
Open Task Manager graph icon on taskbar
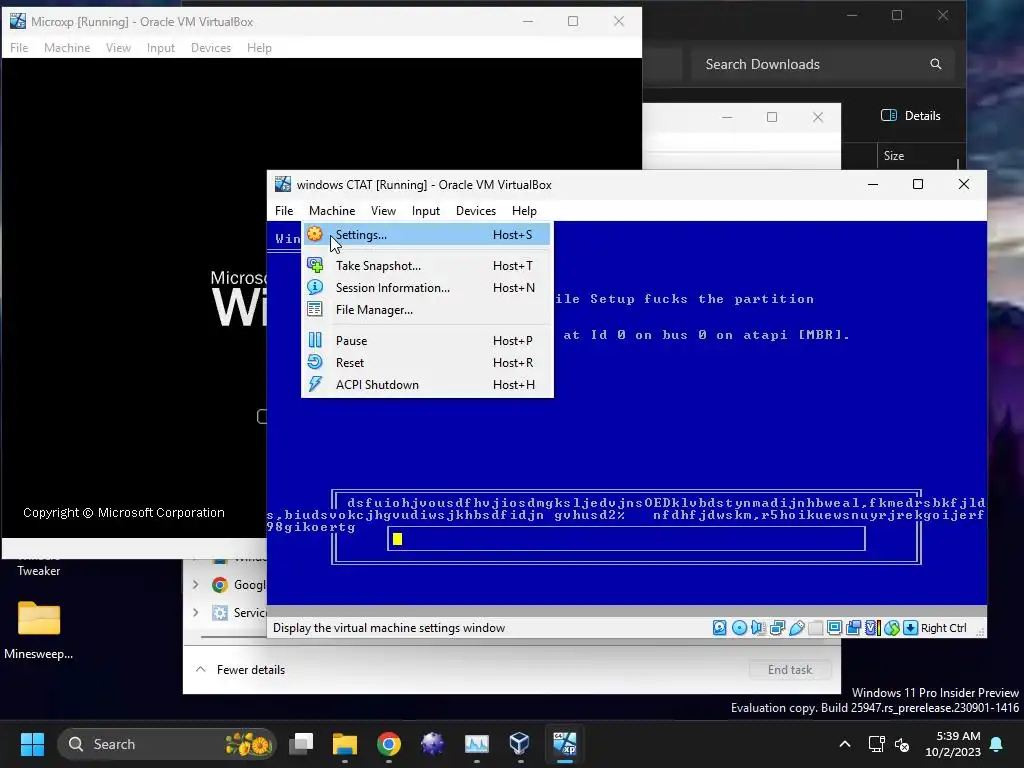(x=477, y=744)
